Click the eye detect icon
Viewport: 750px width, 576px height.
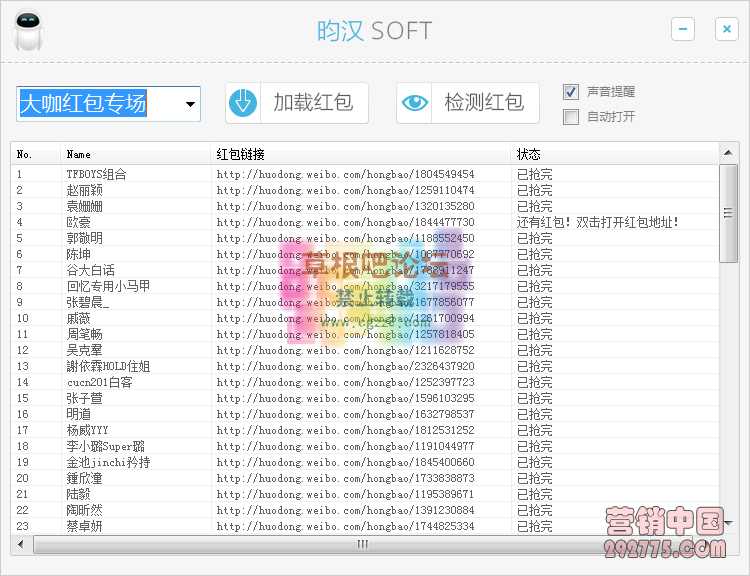[415, 103]
